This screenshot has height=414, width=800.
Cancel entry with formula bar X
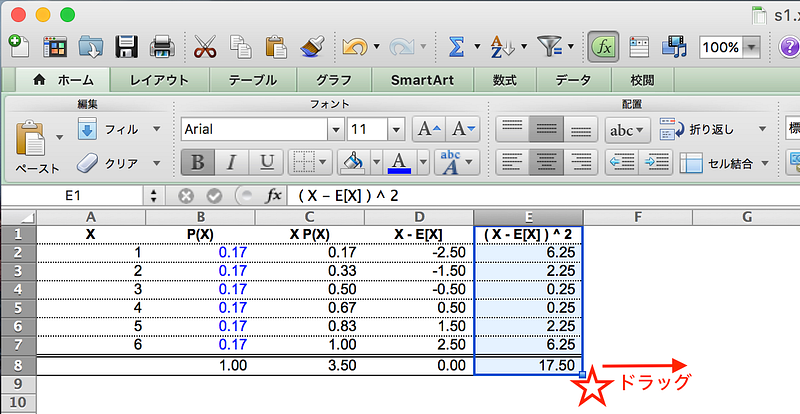point(186,196)
